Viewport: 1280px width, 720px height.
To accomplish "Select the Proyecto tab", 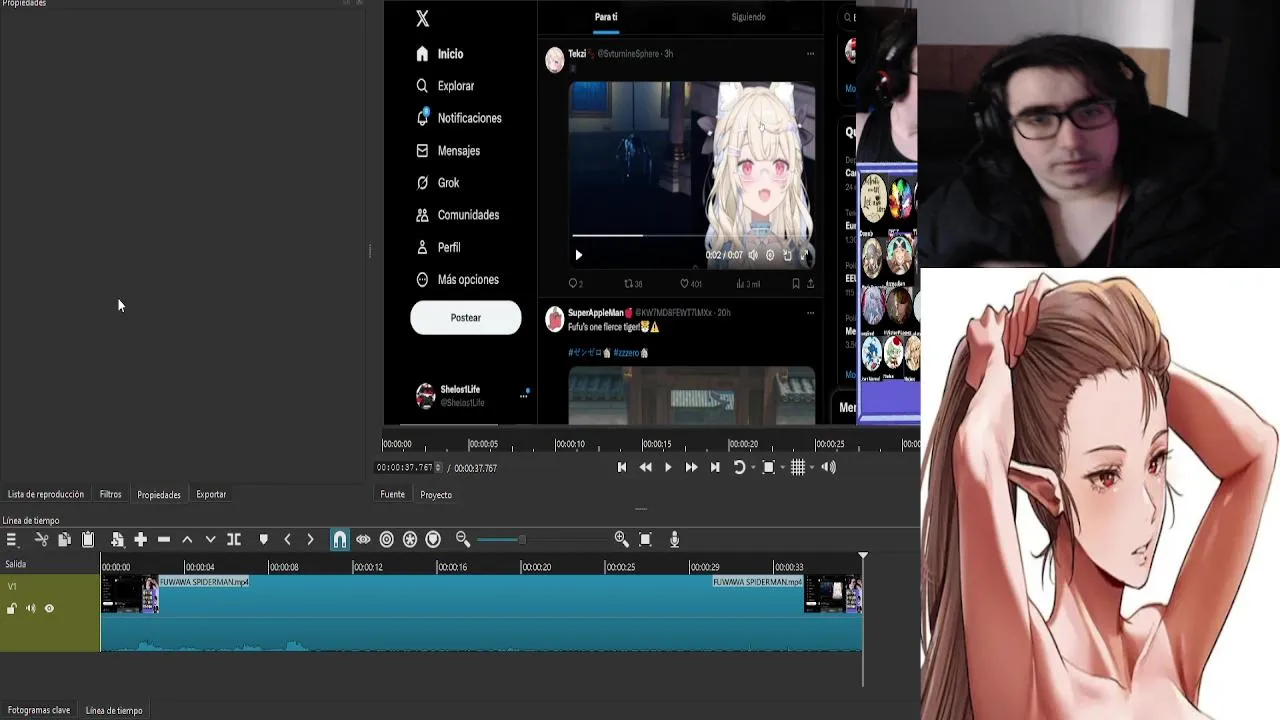I will (x=436, y=494).
